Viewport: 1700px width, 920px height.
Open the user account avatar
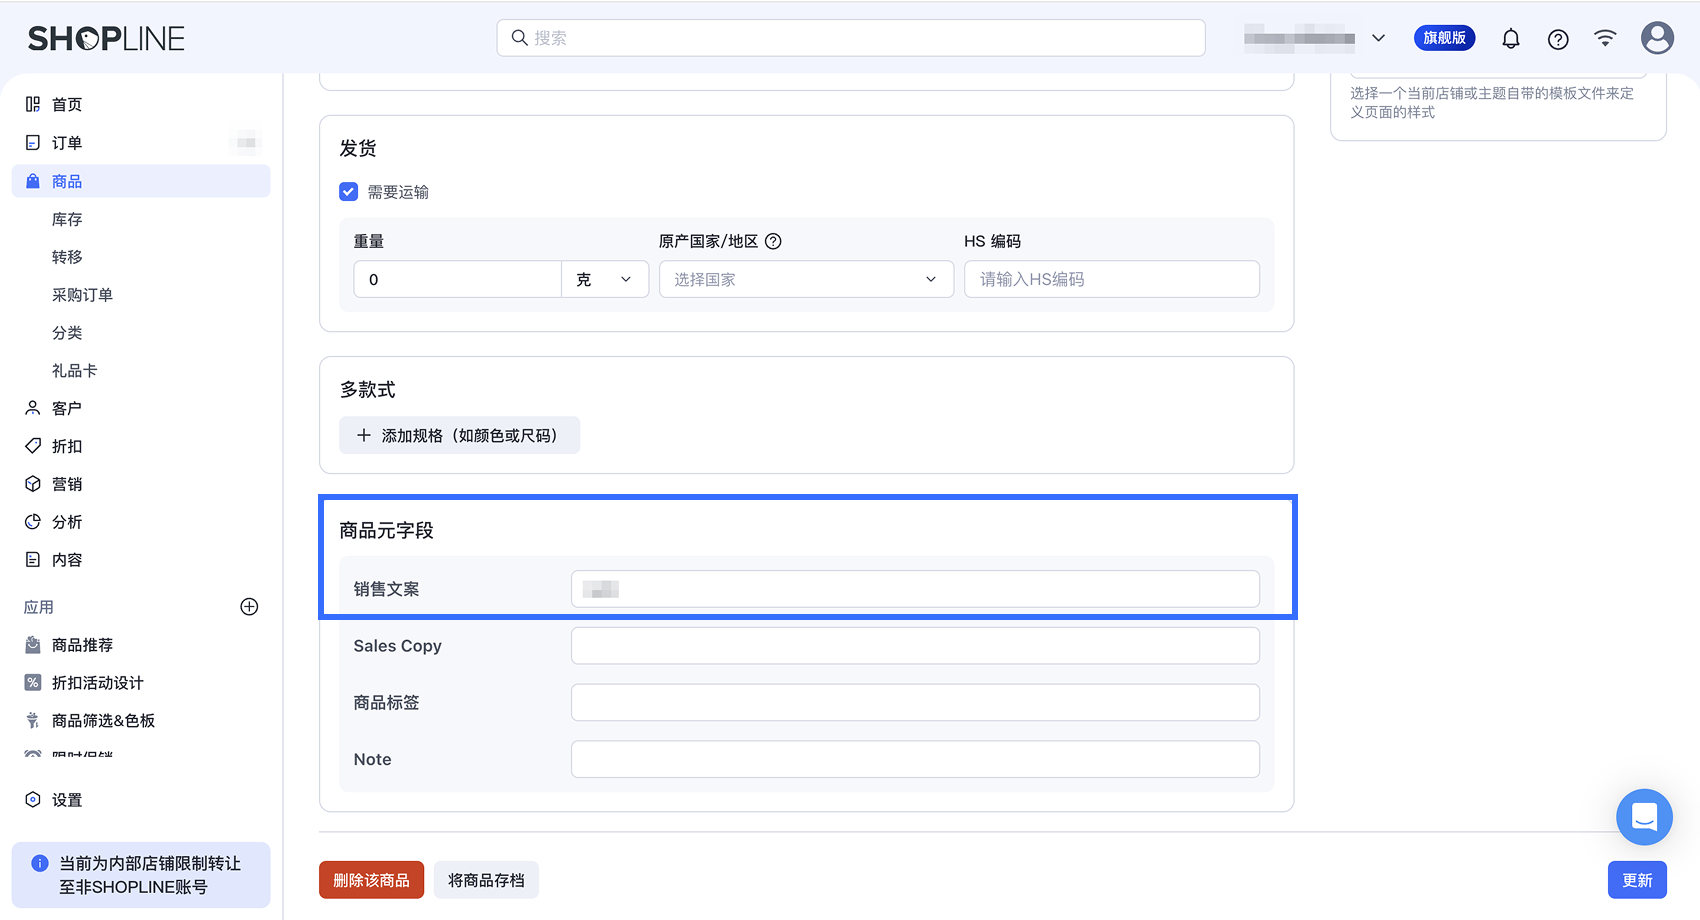(x=1657, y=38)
